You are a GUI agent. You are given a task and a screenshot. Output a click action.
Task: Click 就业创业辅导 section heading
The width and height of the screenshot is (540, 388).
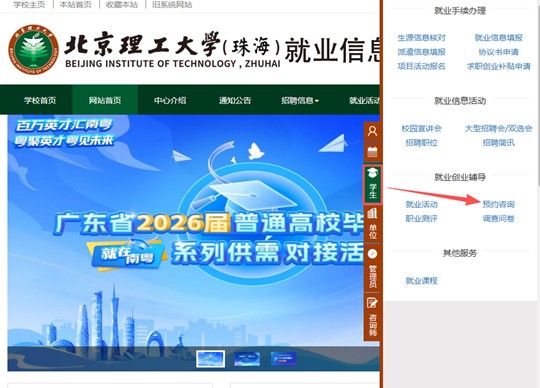[460, 177]
